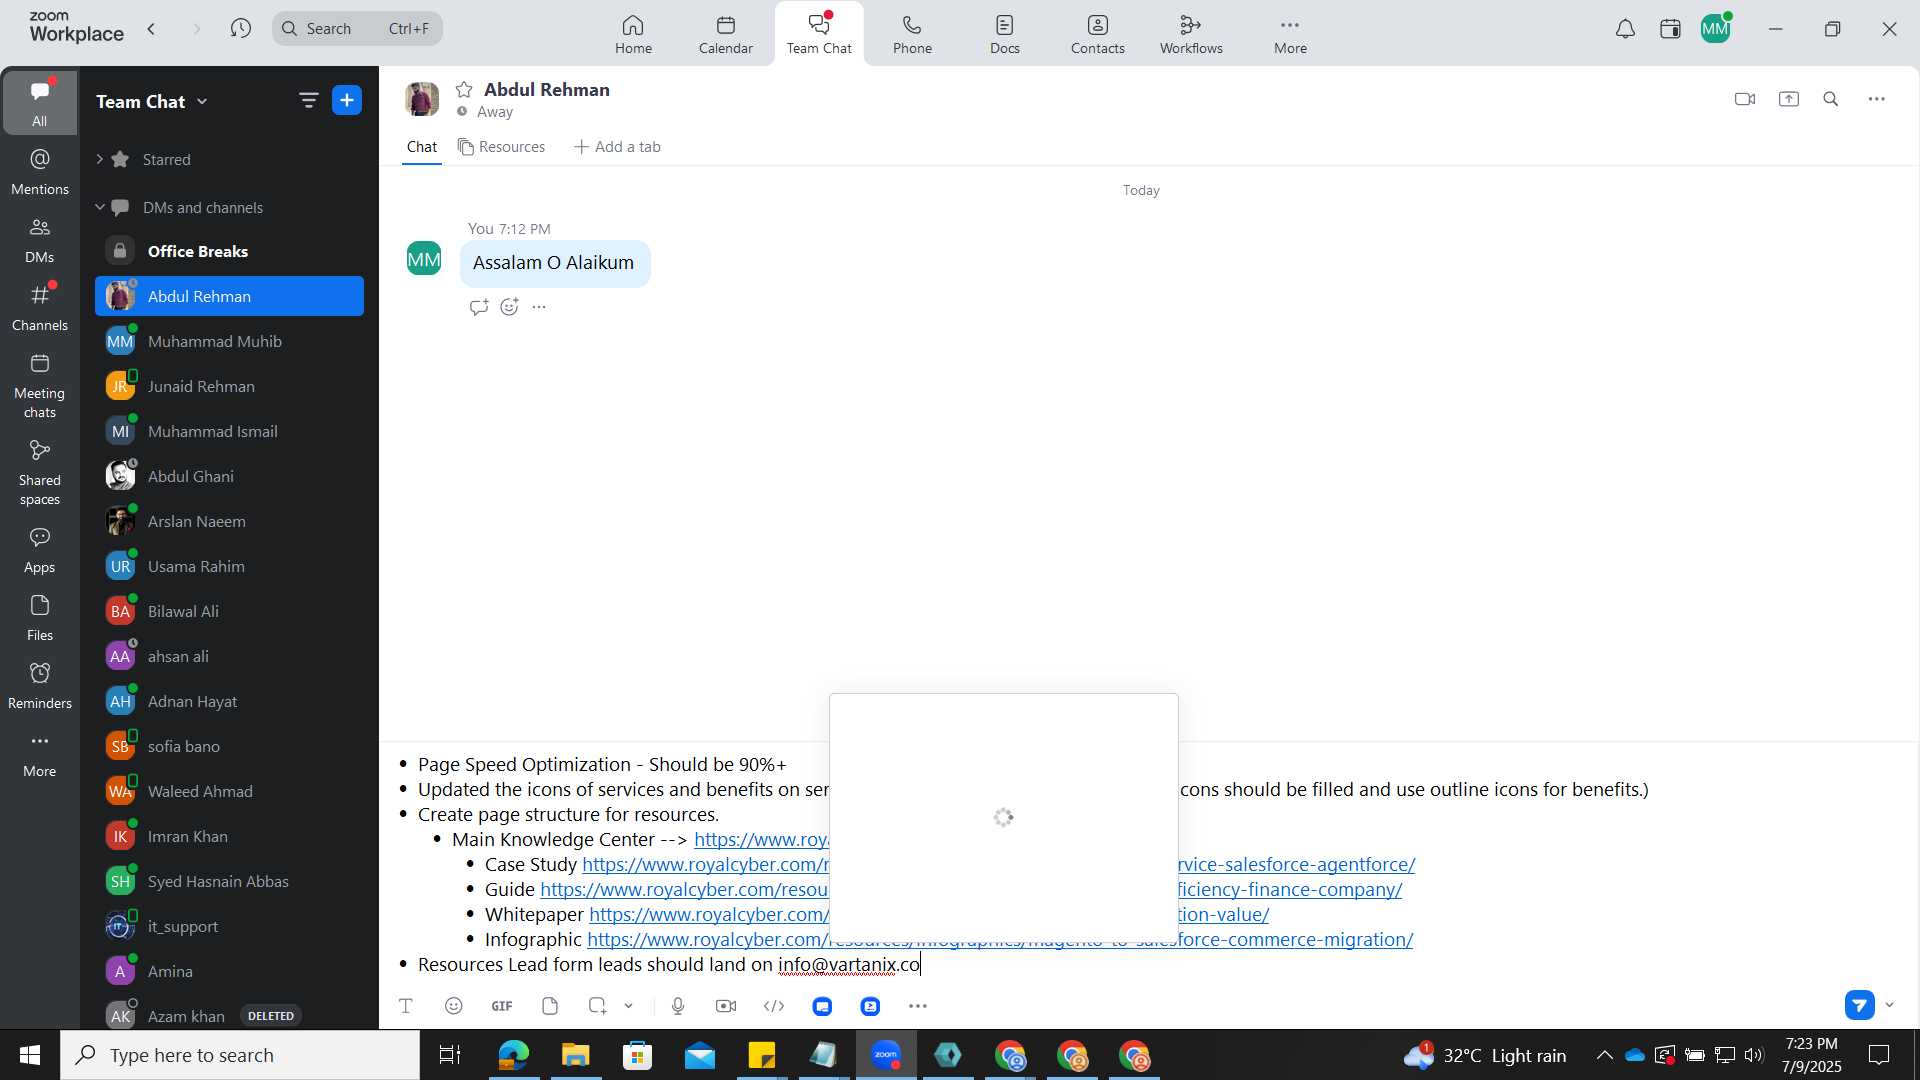Open the Mentions sidebar section
1920x1080 pixels.
40,171
